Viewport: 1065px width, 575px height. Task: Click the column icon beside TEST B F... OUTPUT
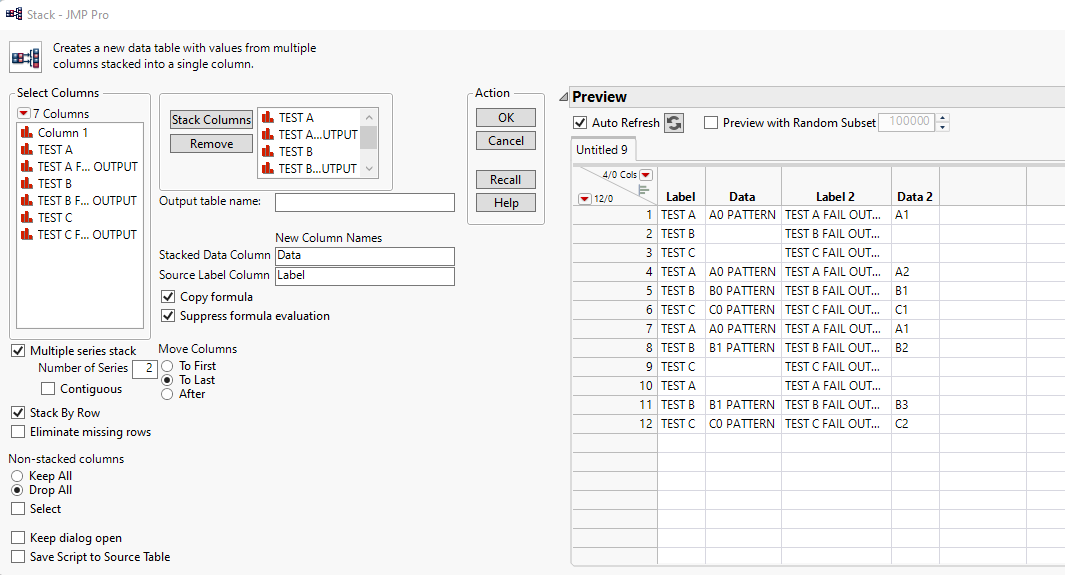tap(27, 201)
